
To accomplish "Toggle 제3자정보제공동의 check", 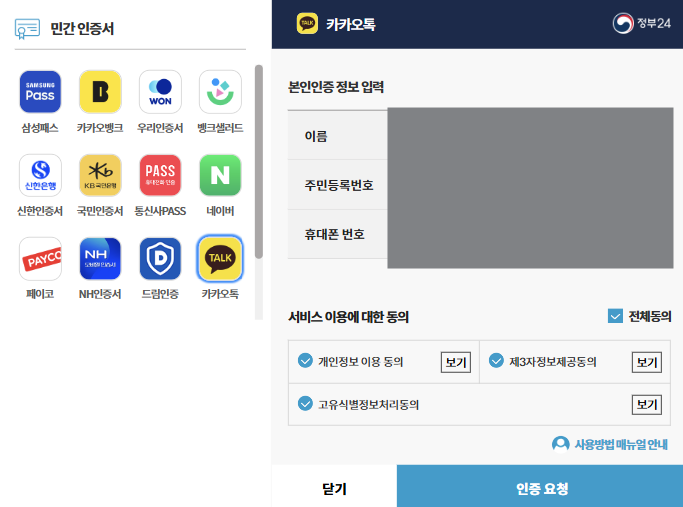I will tap(496, 361).
